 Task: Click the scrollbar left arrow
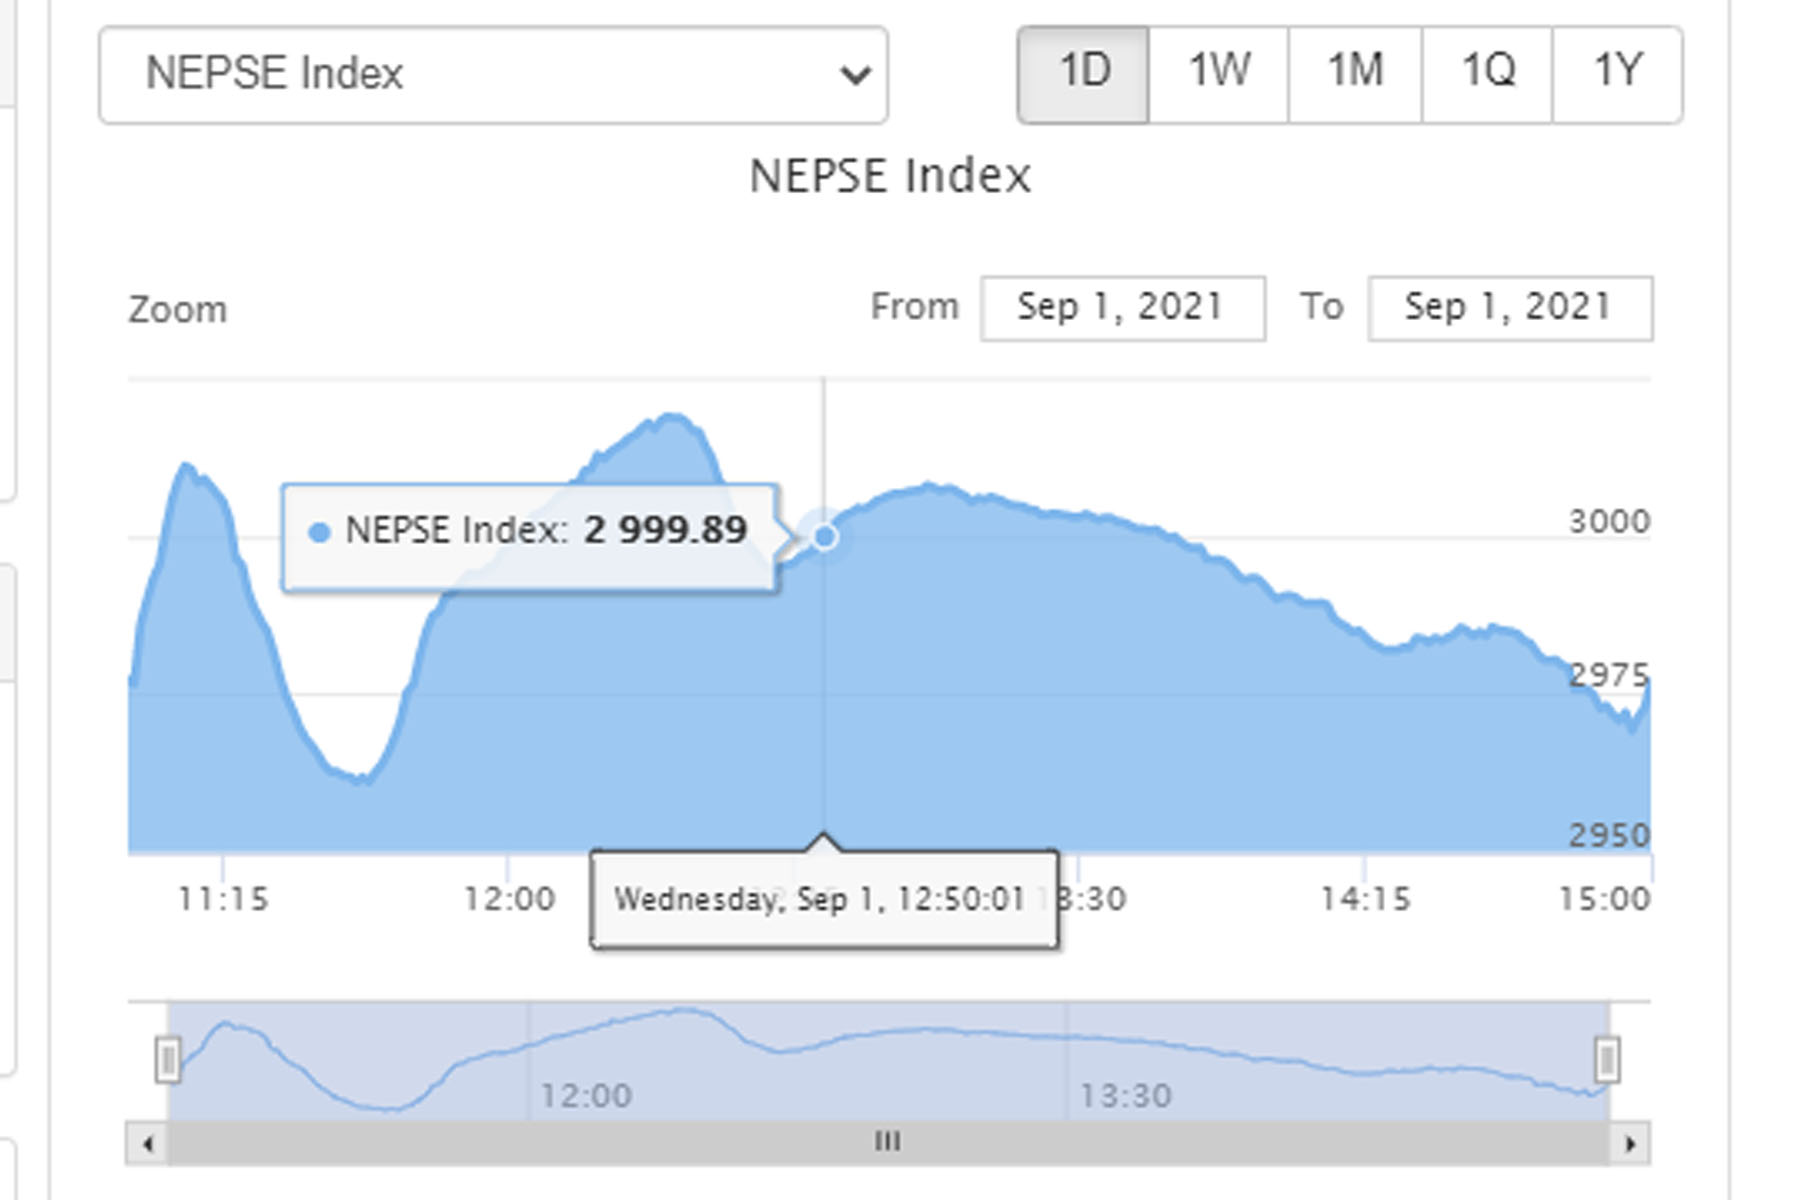pos(148,1143)
